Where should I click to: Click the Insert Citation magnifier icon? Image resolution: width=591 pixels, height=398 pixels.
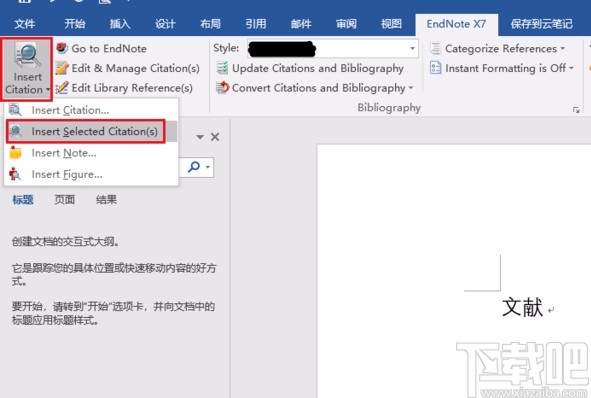[x=27, y=55]
